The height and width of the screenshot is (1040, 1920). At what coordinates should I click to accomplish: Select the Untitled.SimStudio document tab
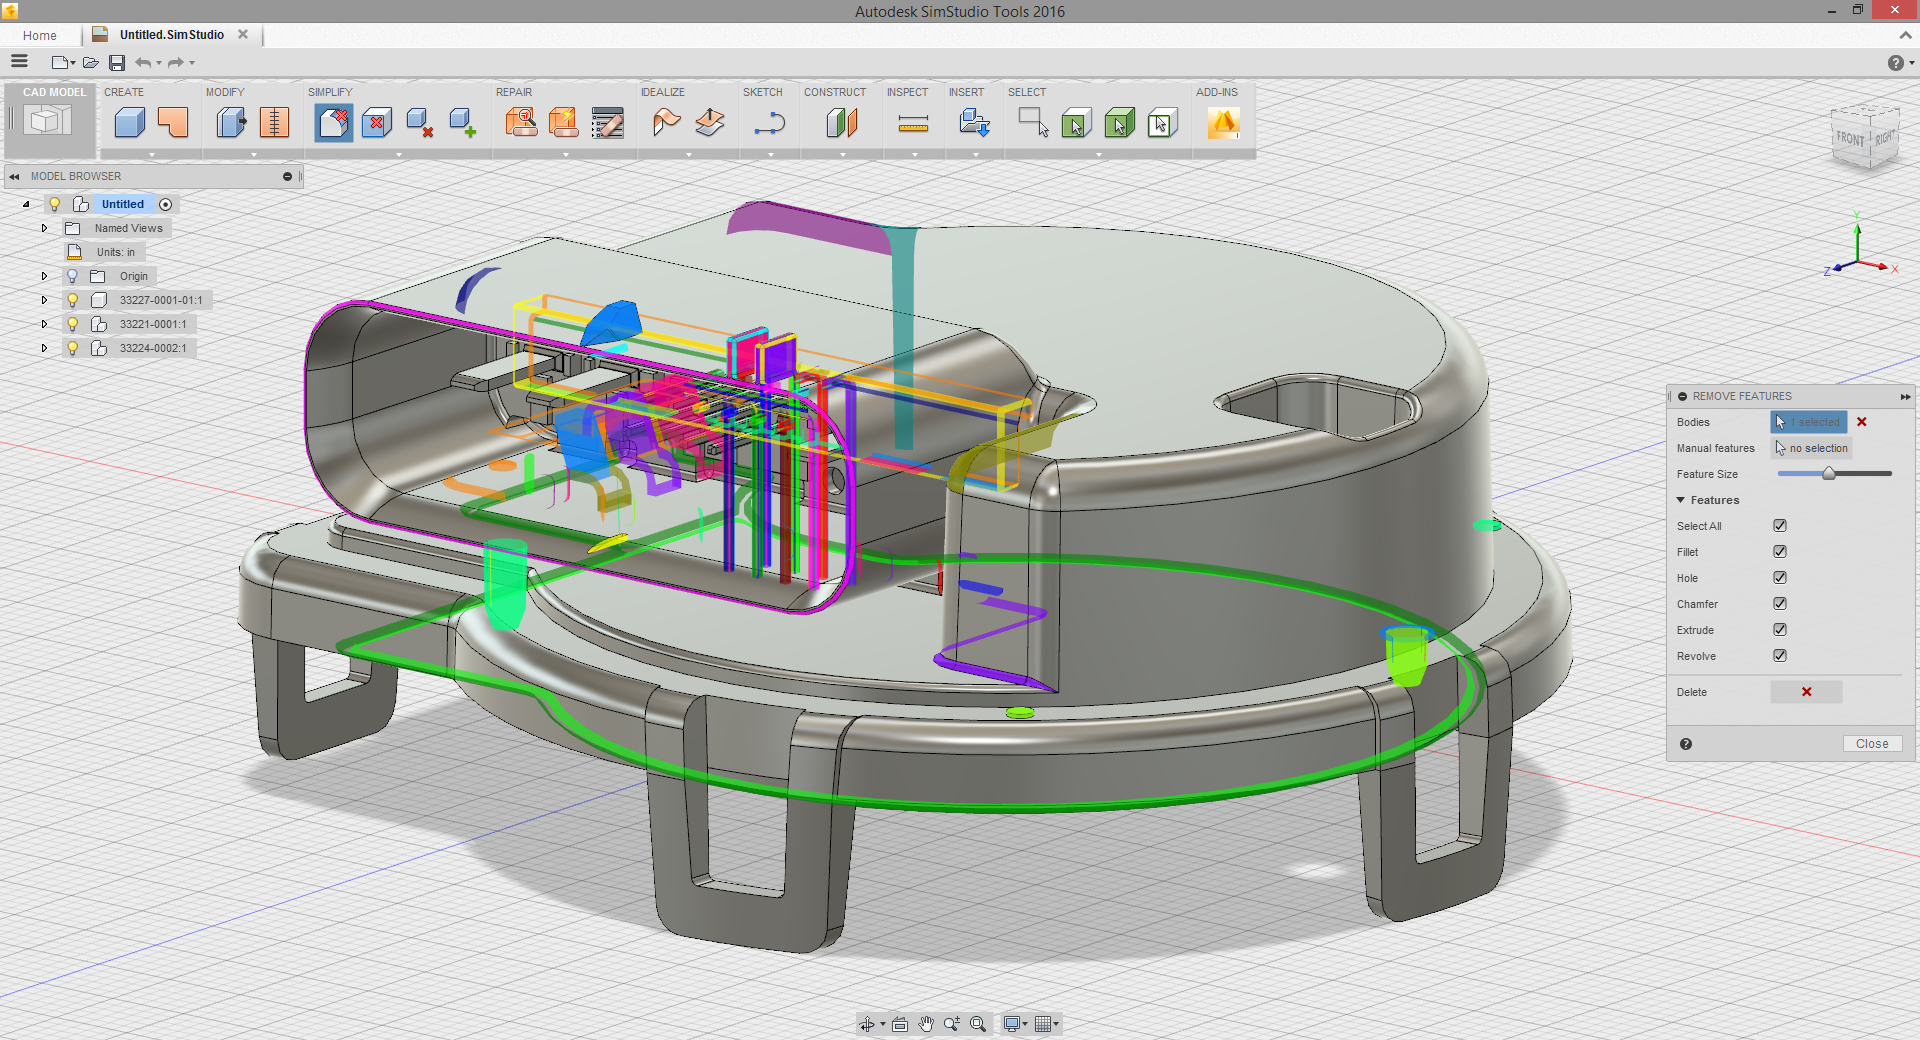(x=170, y=35)
